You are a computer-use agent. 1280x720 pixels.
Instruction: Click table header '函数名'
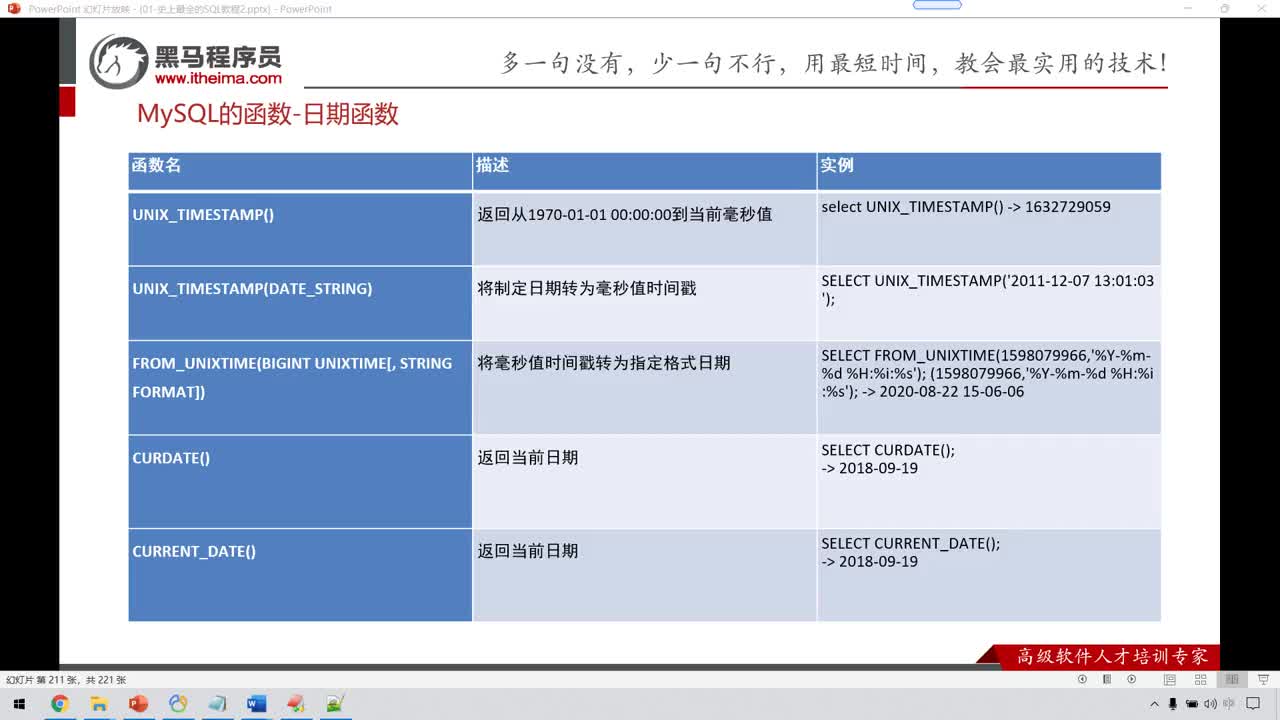pos(157,165)
